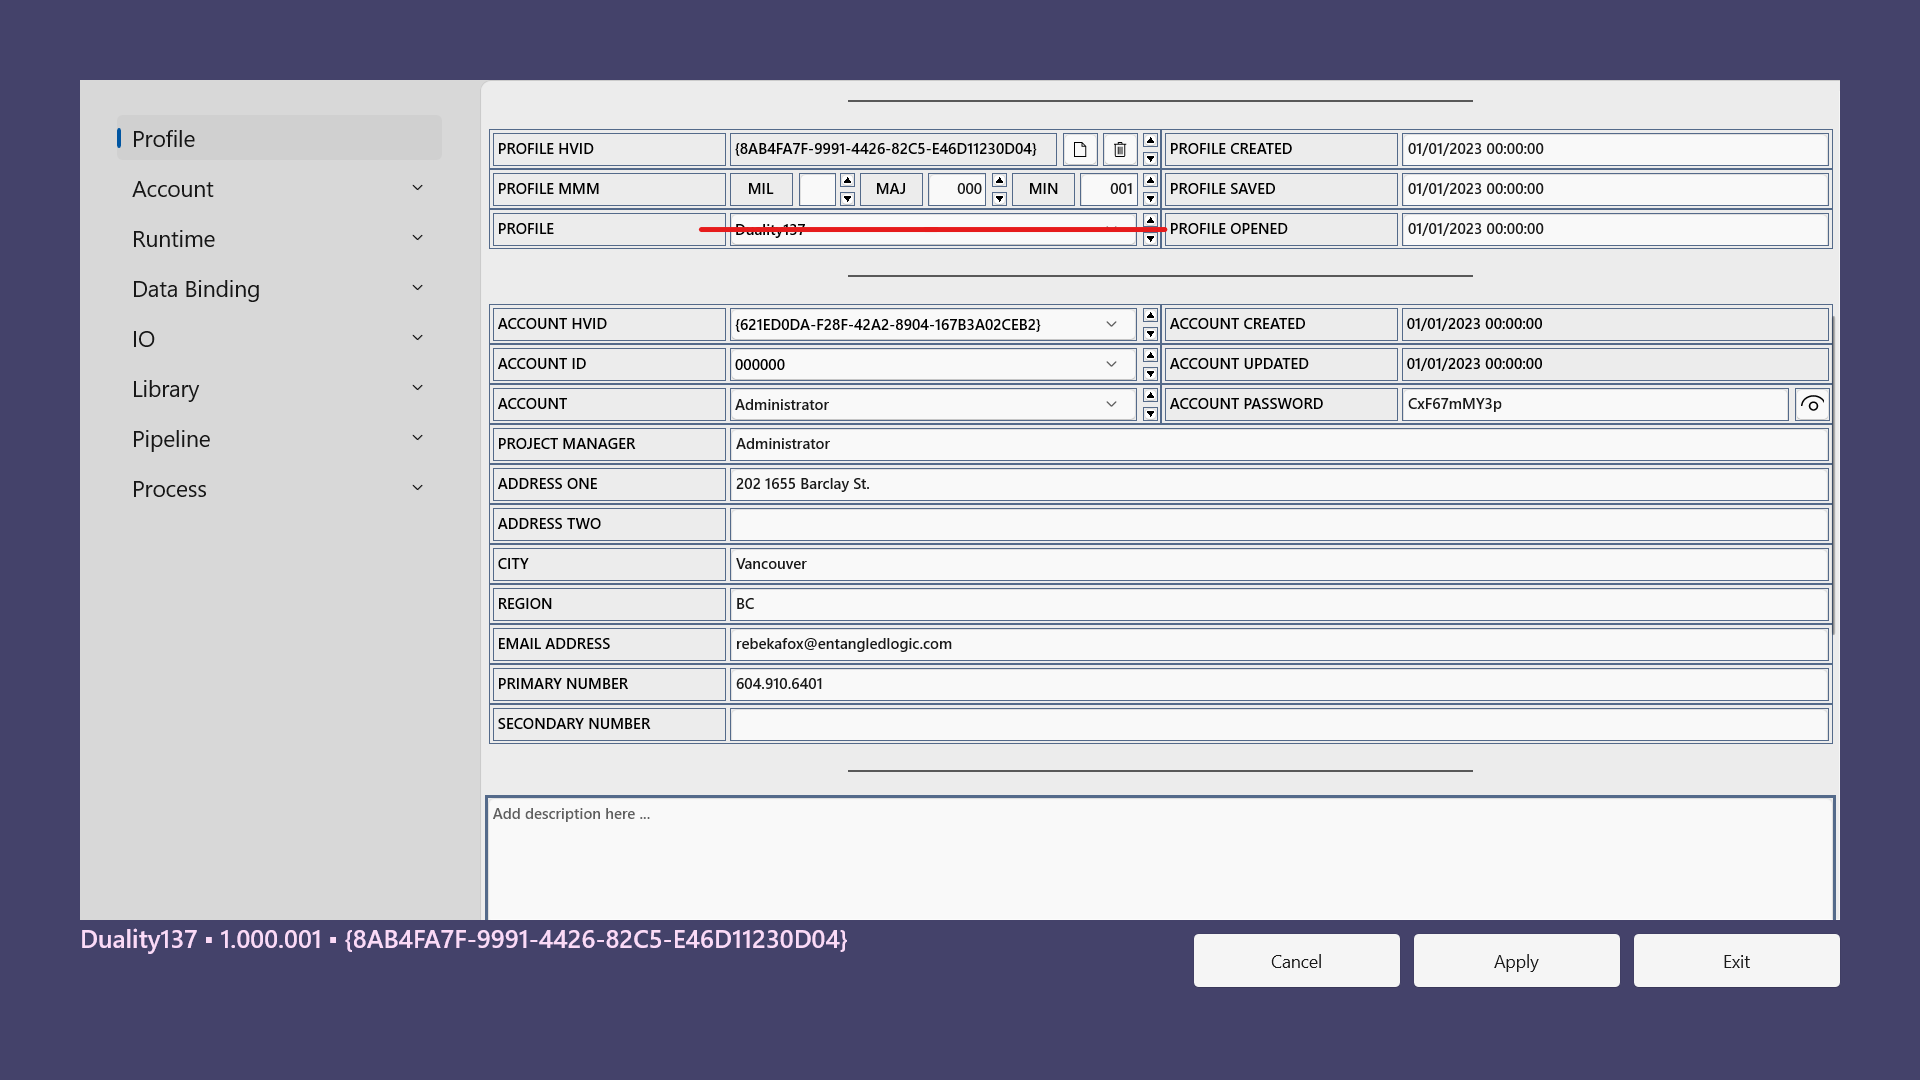The image size is (1920, 1080).
Task: Expand the Process sidebar section
Action: (279, 489)
